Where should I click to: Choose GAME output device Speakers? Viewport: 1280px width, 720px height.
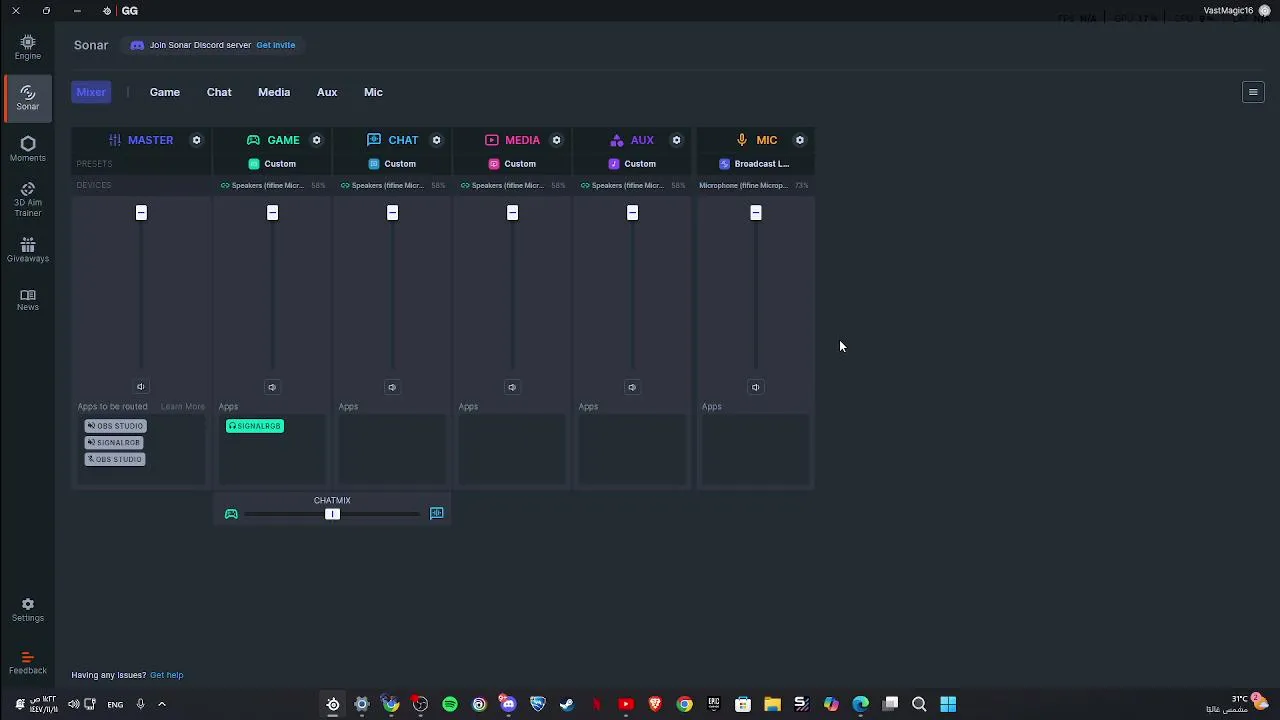coord(272,185)
